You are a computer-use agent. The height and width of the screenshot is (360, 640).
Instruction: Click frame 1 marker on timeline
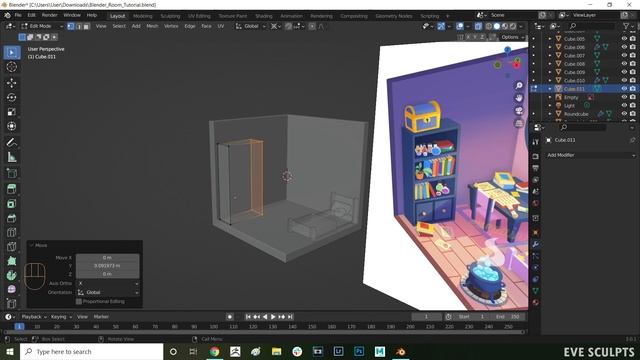coord(19,327)
